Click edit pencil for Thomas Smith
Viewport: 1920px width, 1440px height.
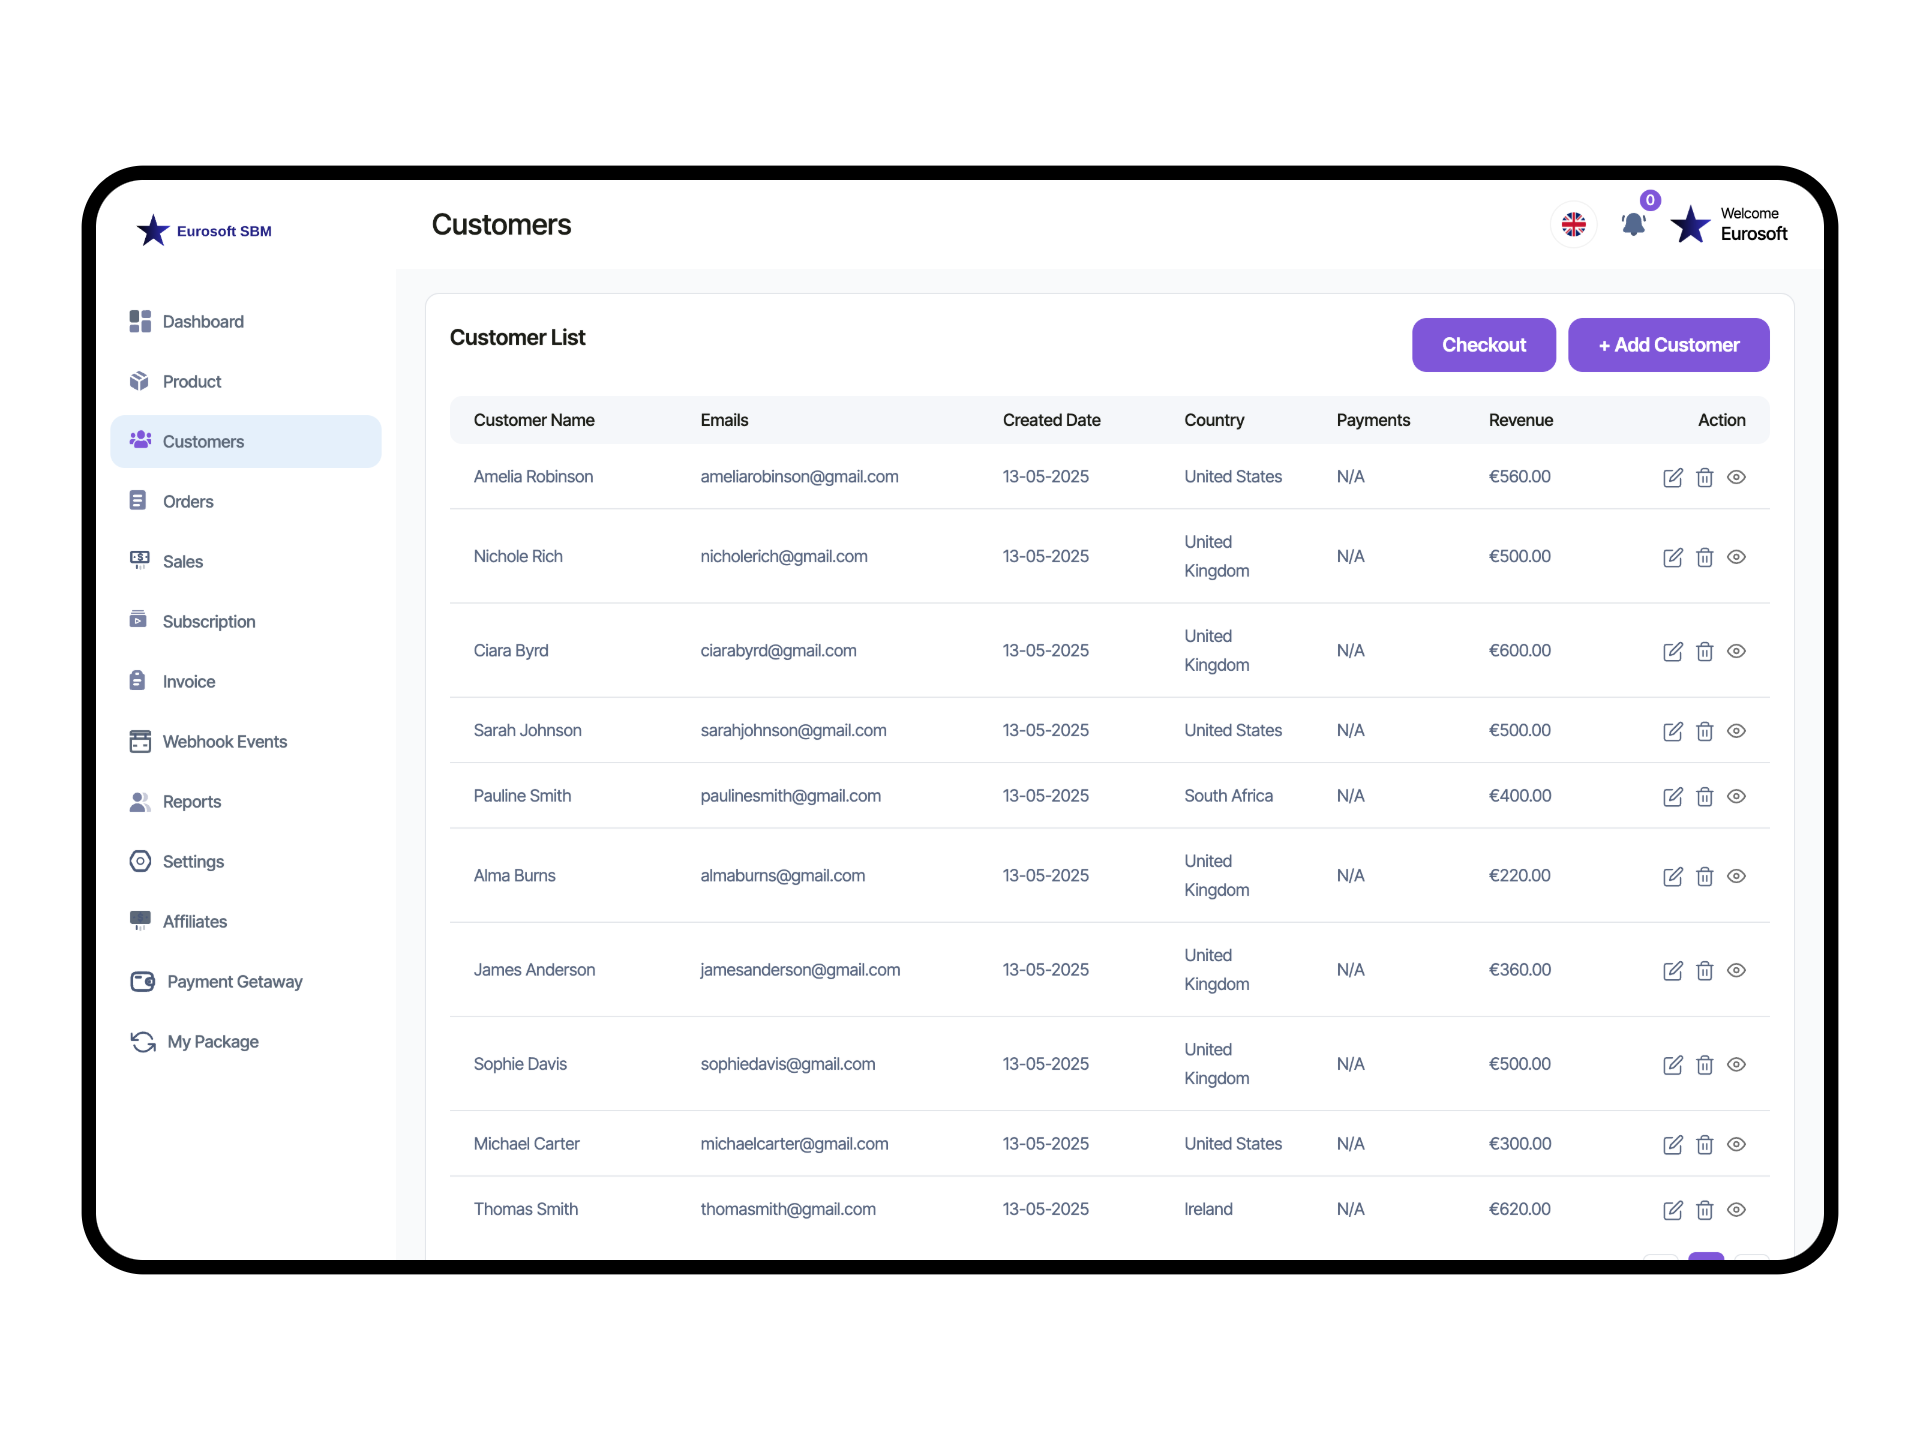point(1672,1210)
